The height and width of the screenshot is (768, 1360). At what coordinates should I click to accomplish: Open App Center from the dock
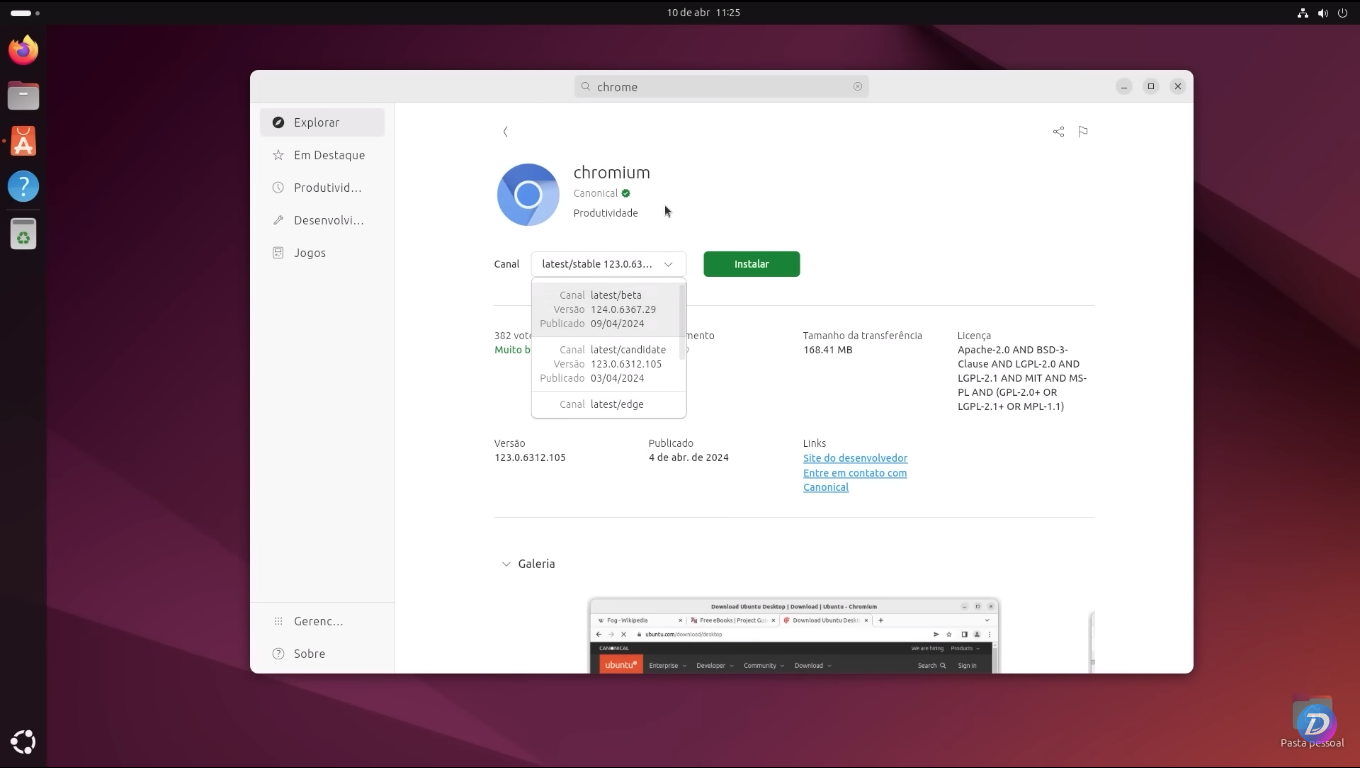click(x=23, y=141)
